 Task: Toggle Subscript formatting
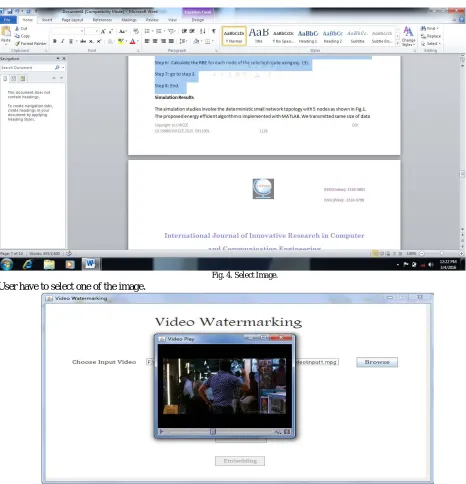91,41
